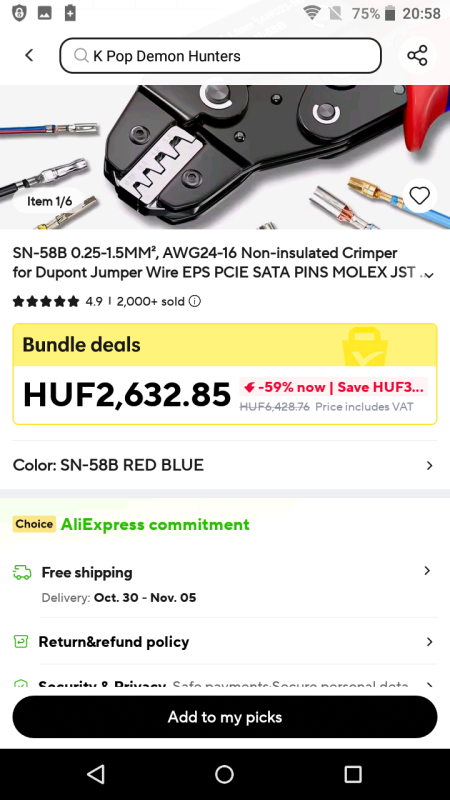This screenshot has width=450, height=800.
Task: Open the share icon
Action: pyautogui.click(x=417, y=55)
